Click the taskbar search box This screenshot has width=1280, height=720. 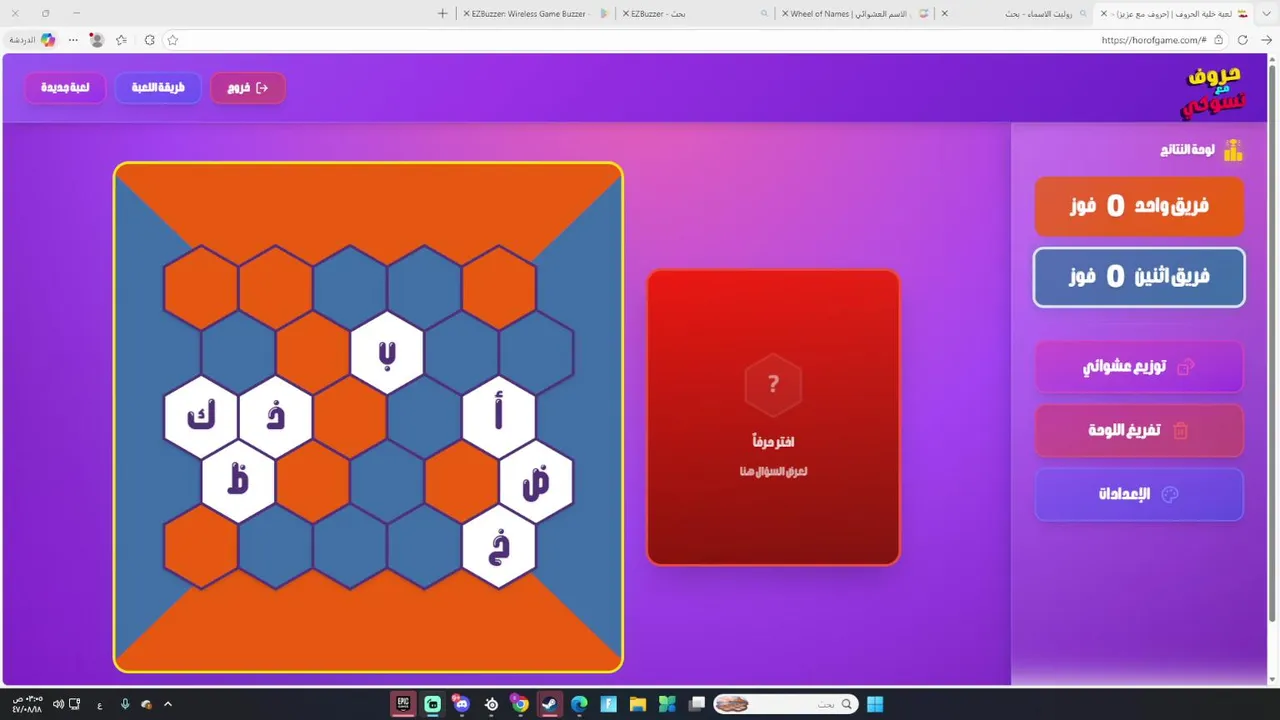click(x=785, y=704)
